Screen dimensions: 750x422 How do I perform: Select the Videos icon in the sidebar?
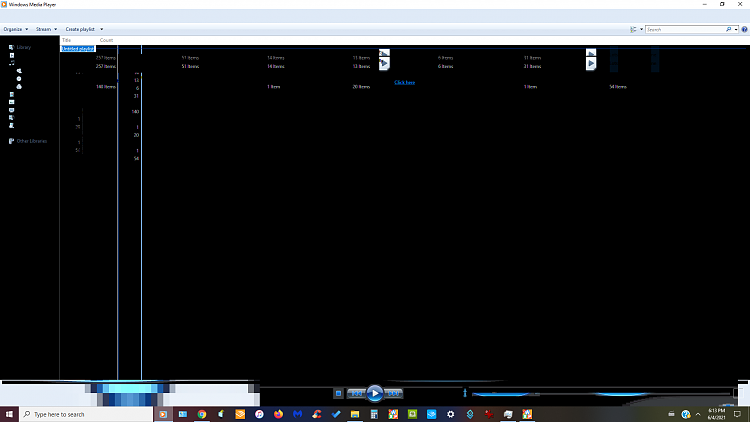tap(12, 94)
